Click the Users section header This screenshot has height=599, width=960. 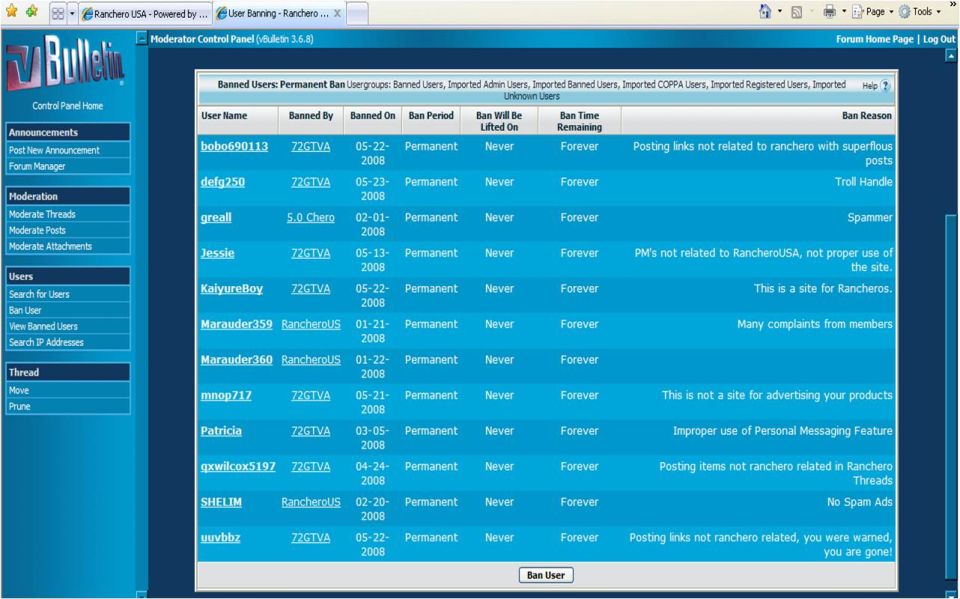(68, 277)
